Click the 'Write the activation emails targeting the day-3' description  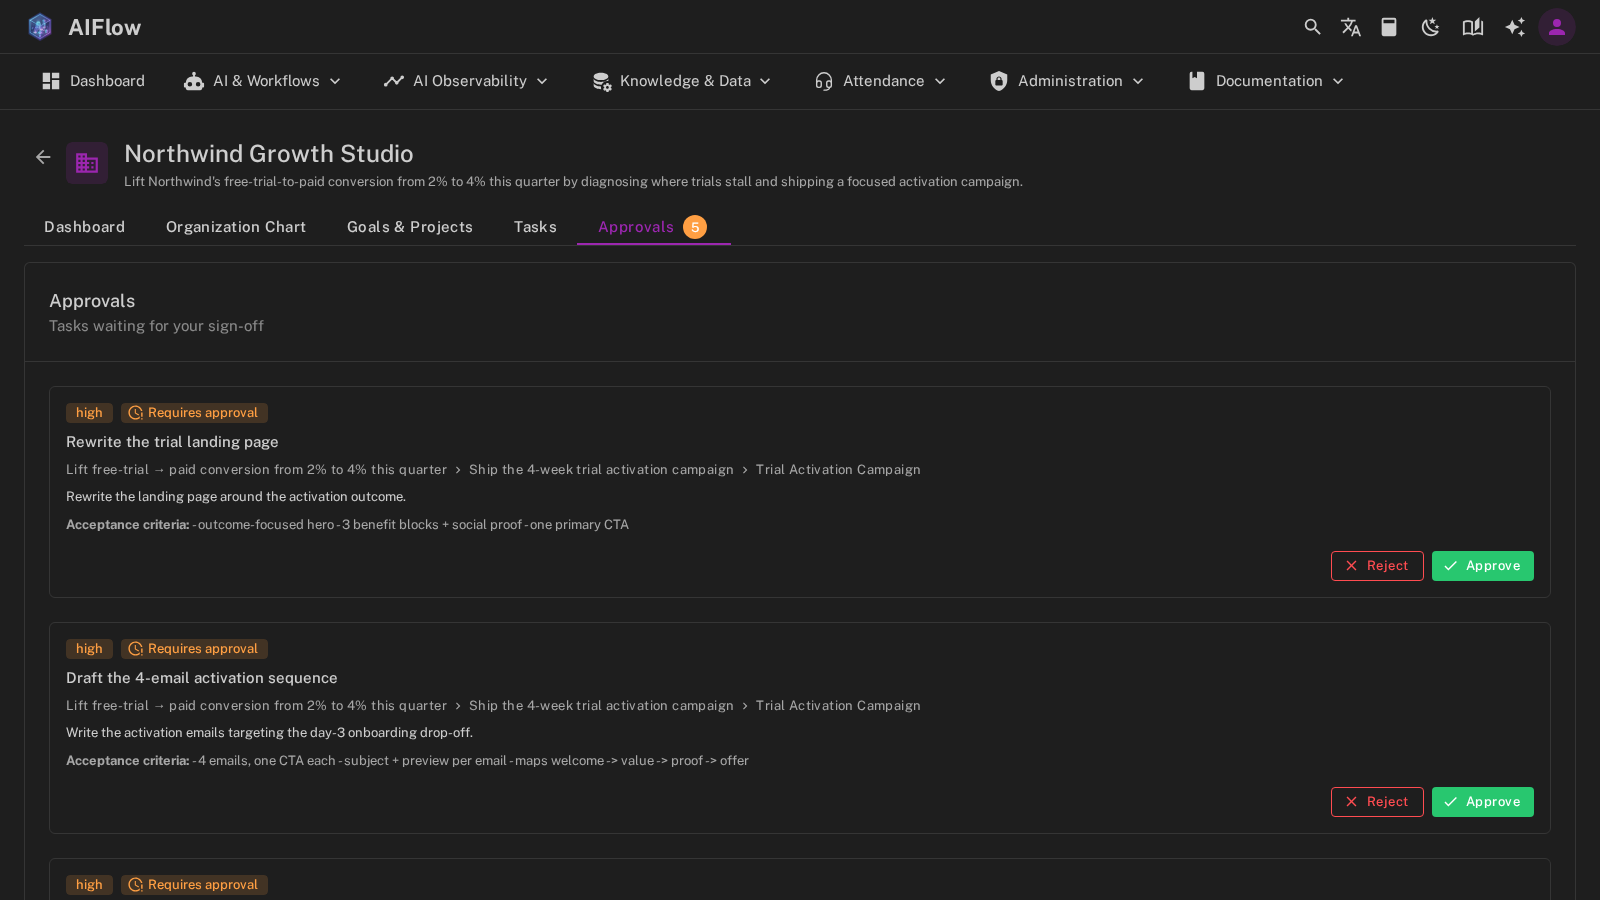click(270, 733)
